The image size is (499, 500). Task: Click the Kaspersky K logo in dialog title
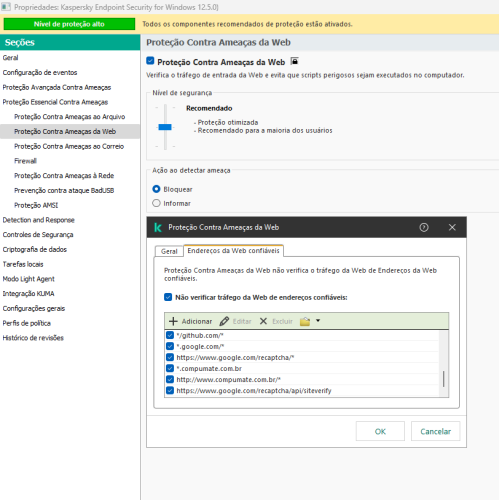click(x=158, y=227)
